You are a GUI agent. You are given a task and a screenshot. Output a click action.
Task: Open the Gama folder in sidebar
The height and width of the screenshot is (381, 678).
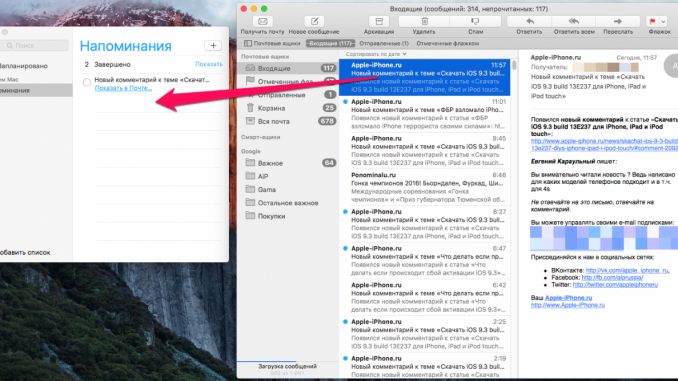click(x=288, y=189)
